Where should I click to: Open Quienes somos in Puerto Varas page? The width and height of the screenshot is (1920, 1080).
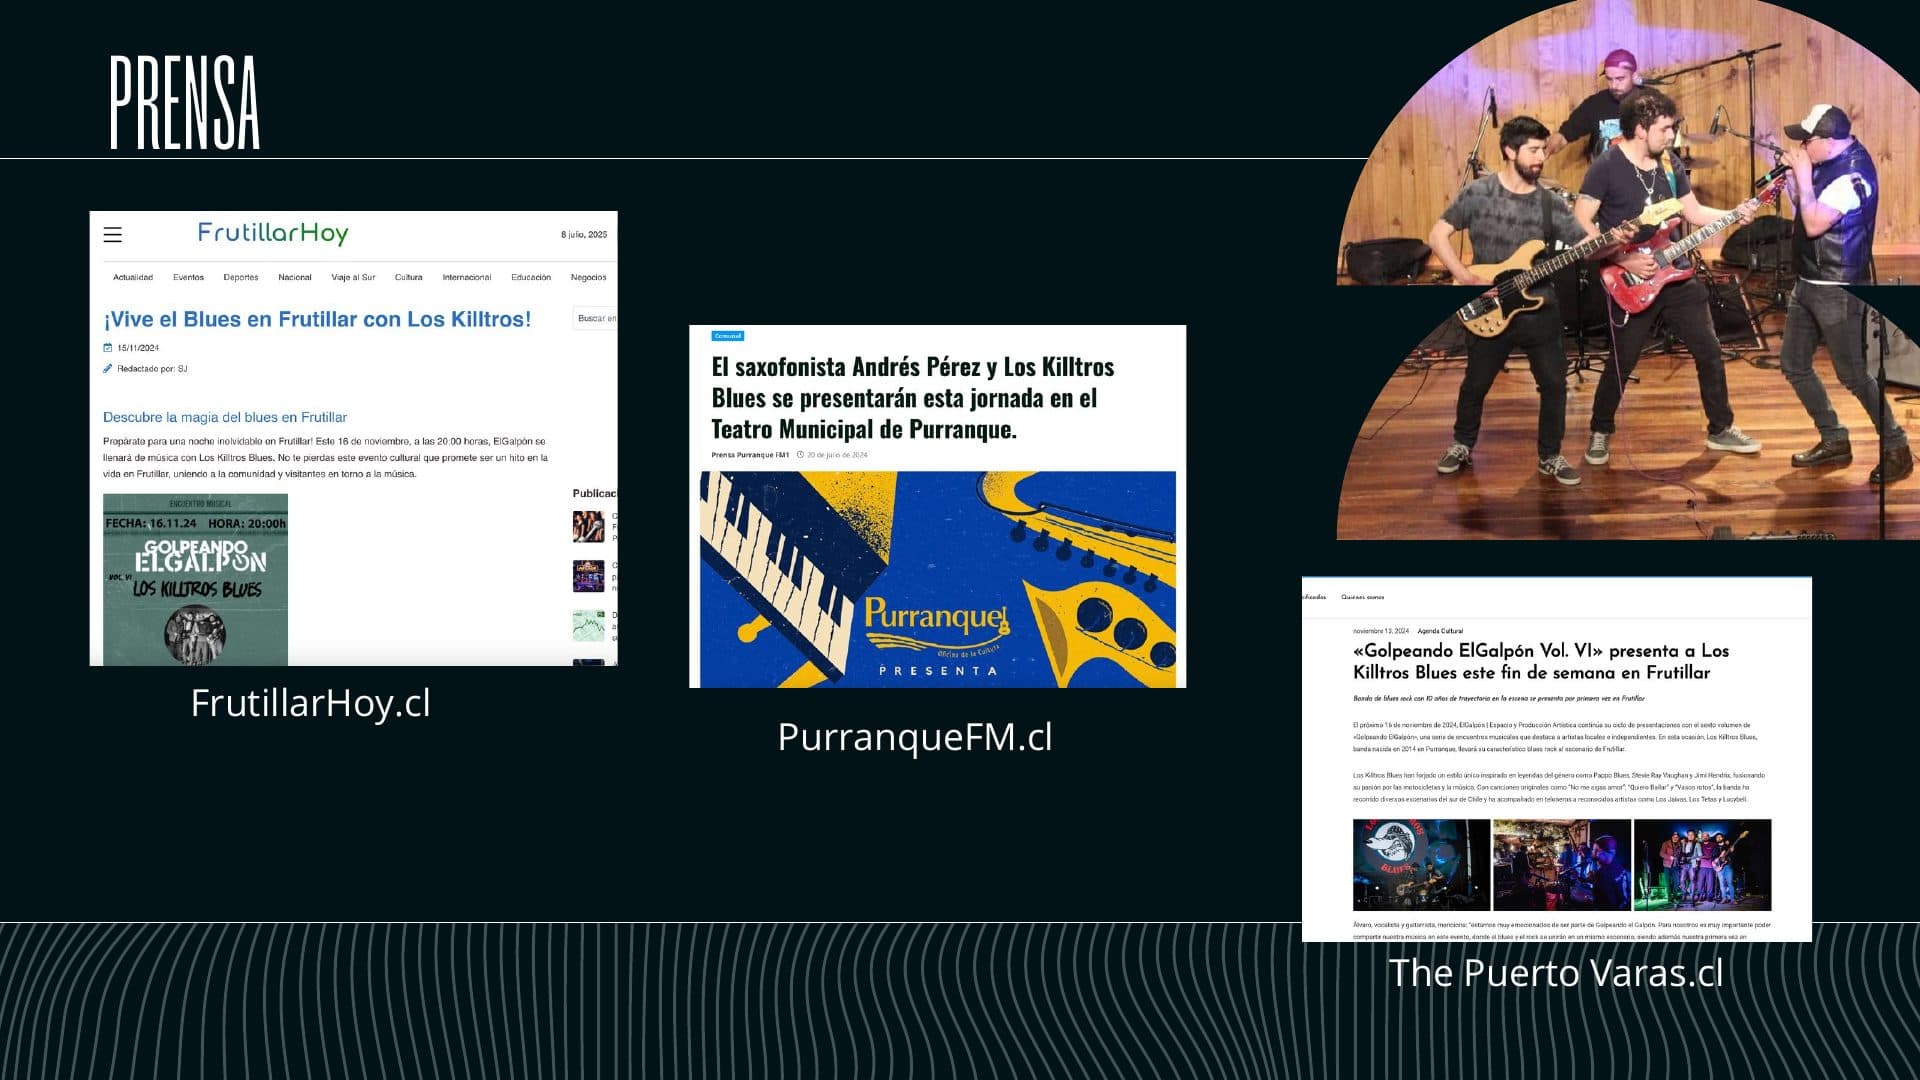coord(1363,597)
